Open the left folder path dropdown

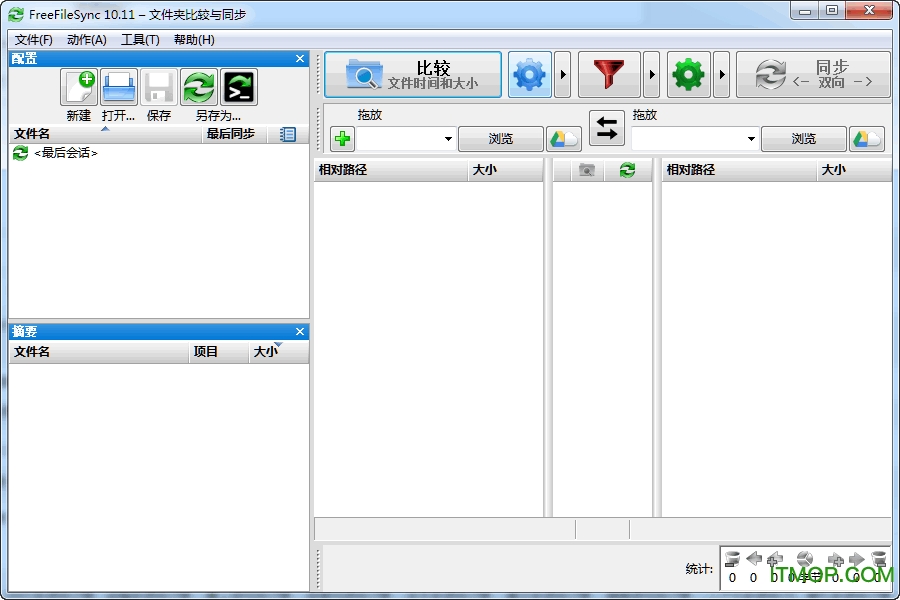(x=448, y=139)
